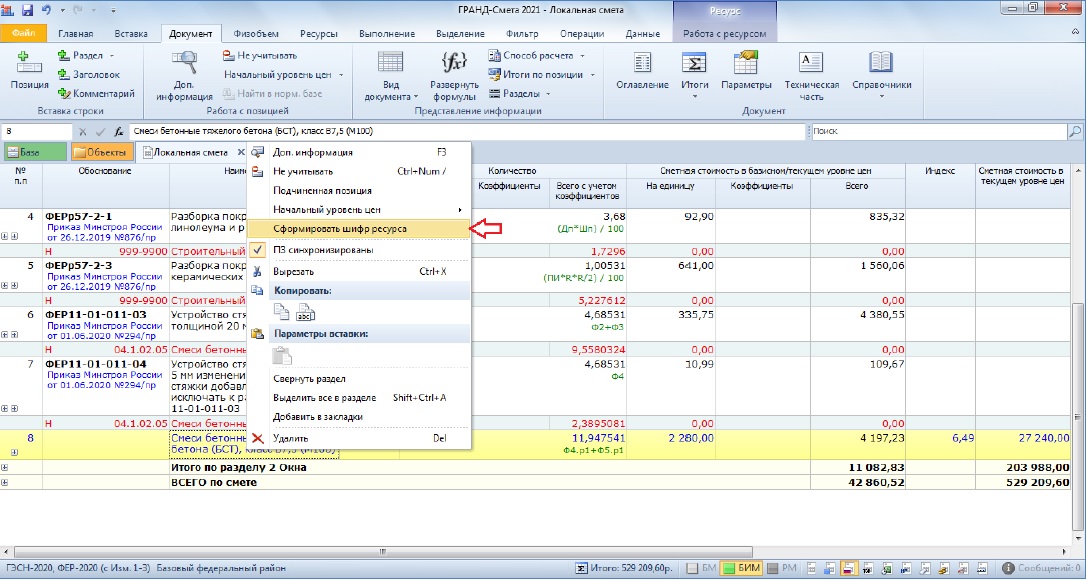Open the Итоги по позиции dropdown
Image resolution: width=1087 pixels, height=580 pixels.
tap(593, 75)
